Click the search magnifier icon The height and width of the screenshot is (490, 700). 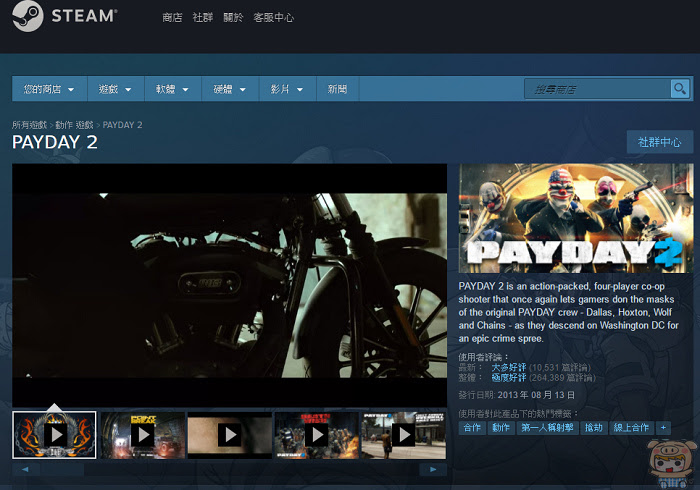tap(680, 89)
